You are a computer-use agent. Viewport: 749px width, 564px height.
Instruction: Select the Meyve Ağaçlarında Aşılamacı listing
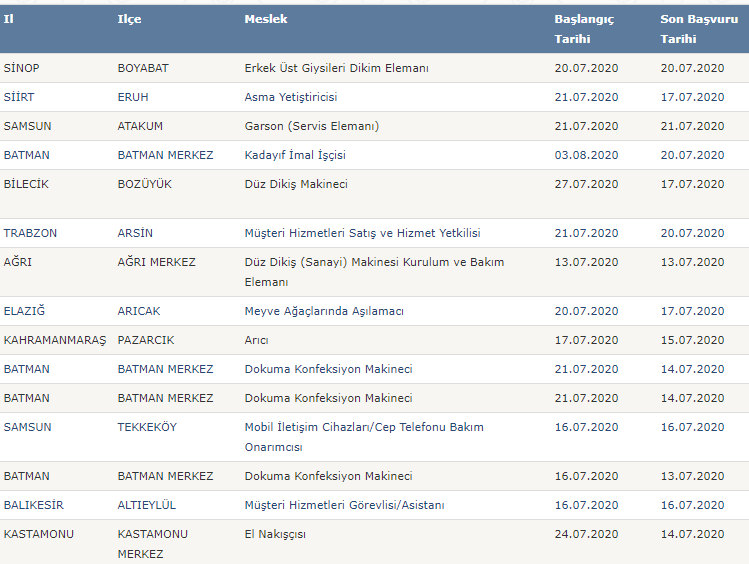tap(324, 311)
